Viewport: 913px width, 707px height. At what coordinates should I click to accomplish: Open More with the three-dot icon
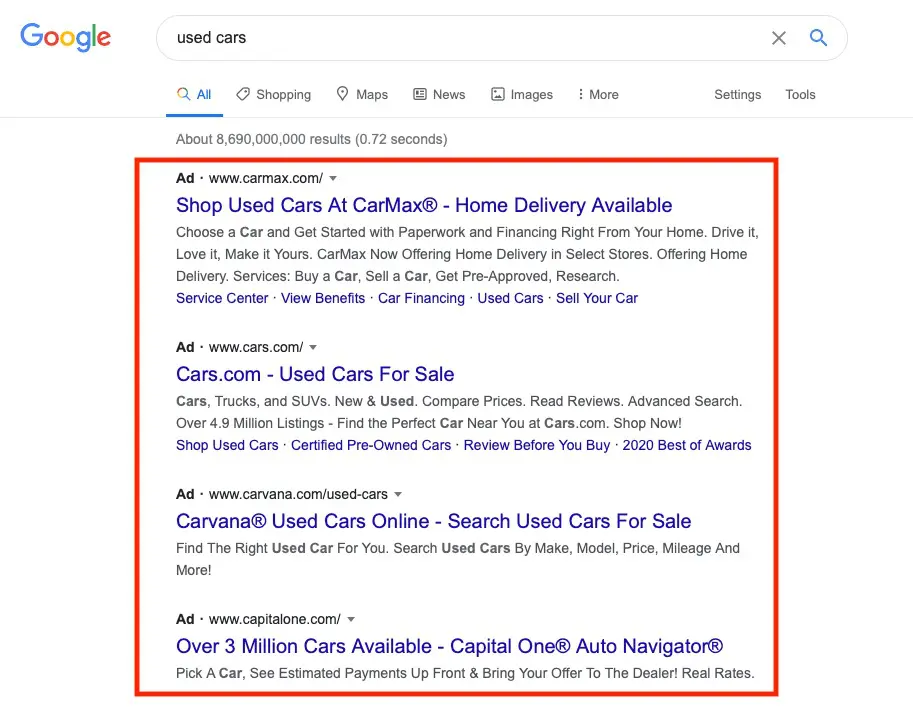581,94
